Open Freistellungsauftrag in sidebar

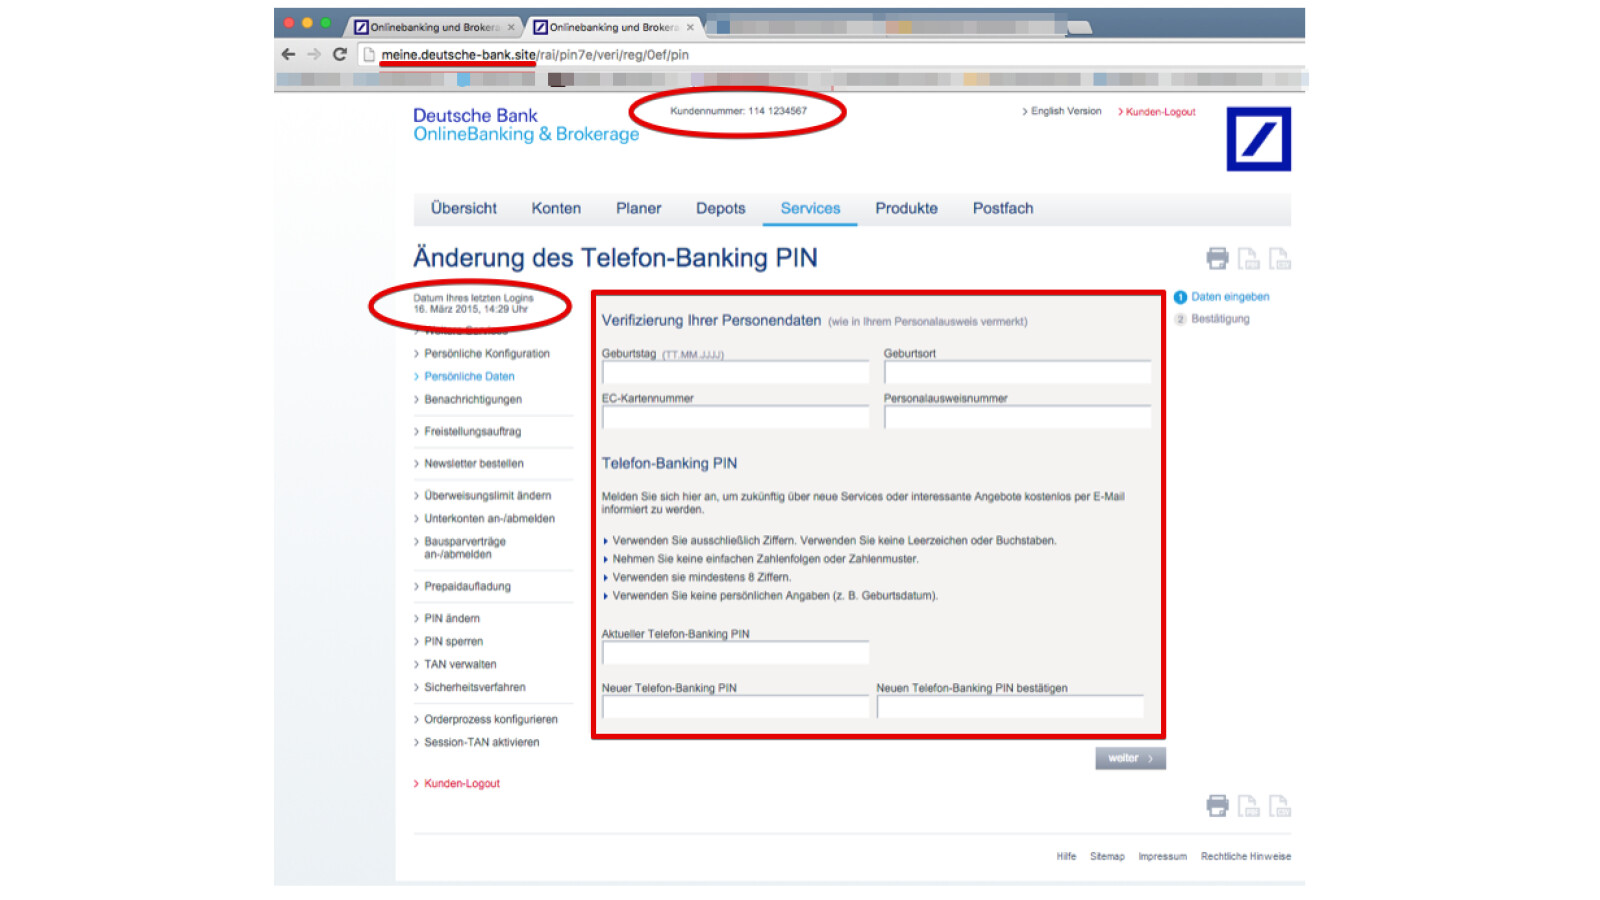(x=472, y=432)
